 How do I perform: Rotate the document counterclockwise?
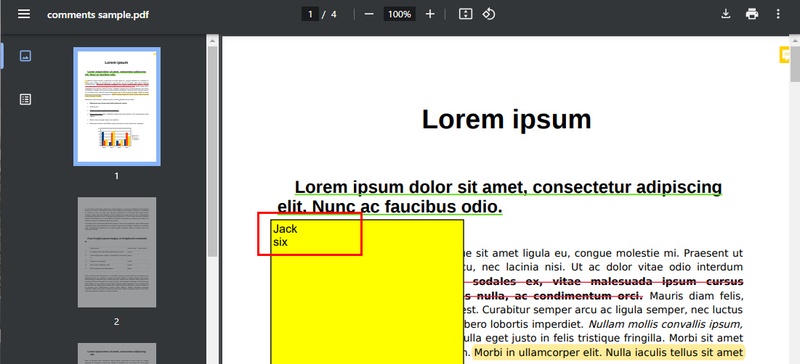(x=489, y=14)
